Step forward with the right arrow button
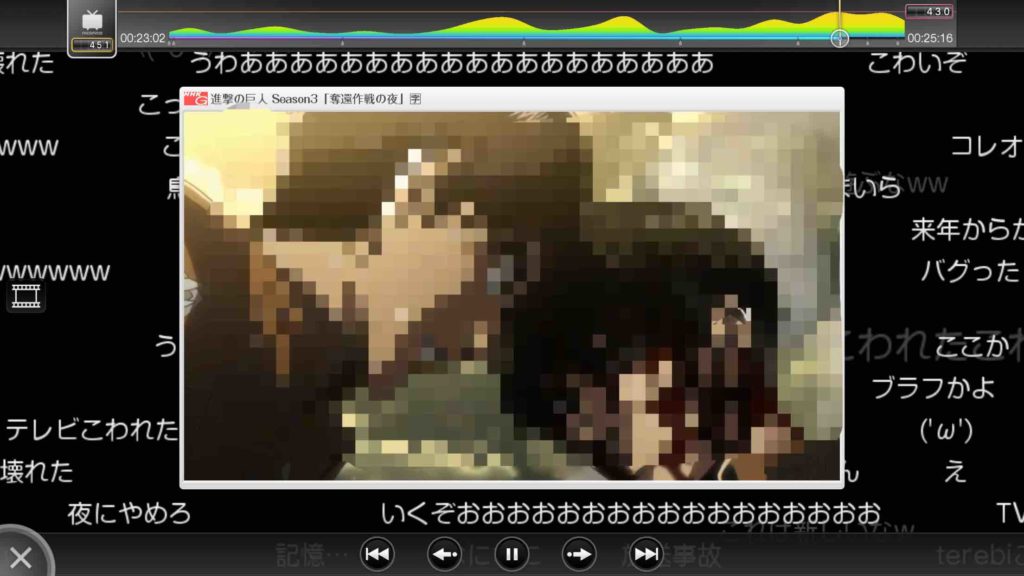Viewport: 1024px width, 576px height. tap(579, 554)
